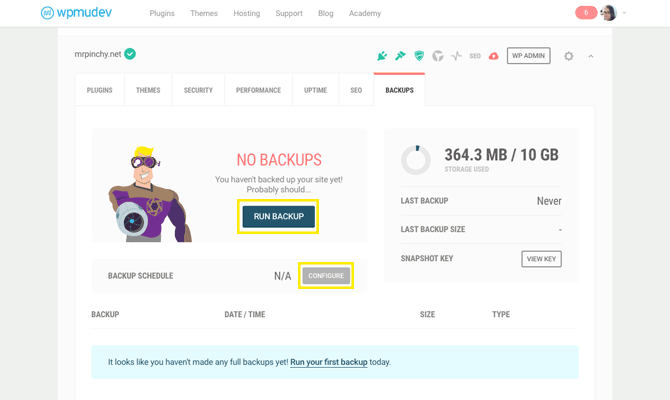View the snapshot key
This screenshot has width=670, height=400.
[541, 259]
